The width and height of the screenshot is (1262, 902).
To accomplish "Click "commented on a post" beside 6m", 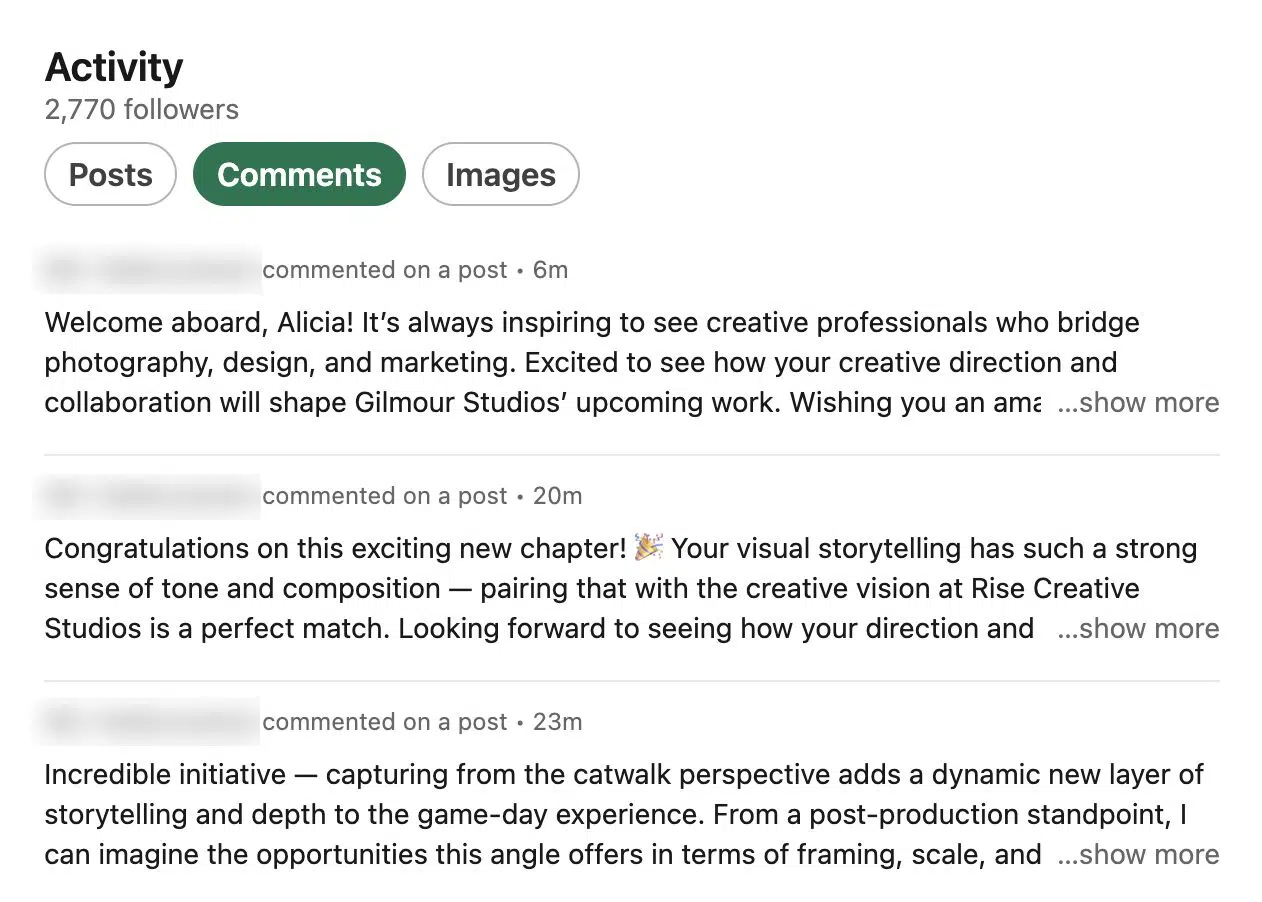I will coord(385,270).
